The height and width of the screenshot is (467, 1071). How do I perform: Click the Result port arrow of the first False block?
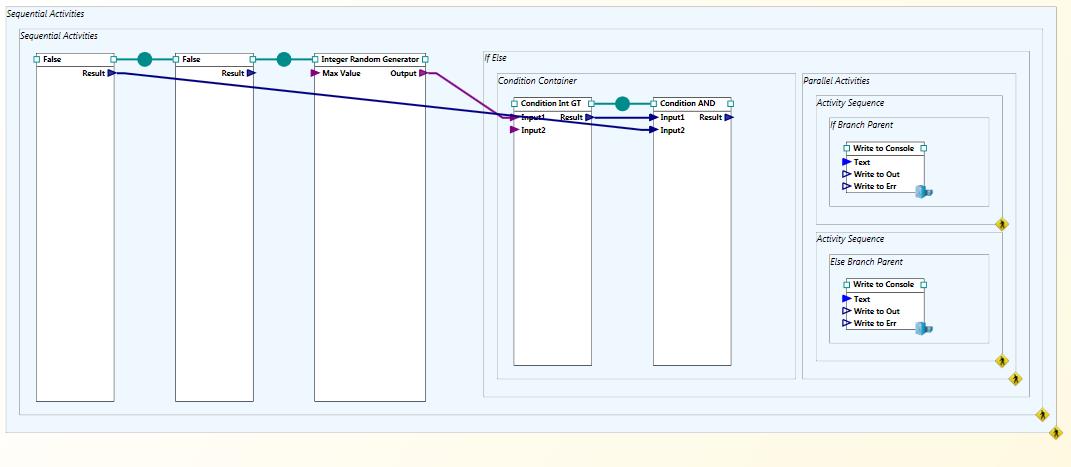112,73
